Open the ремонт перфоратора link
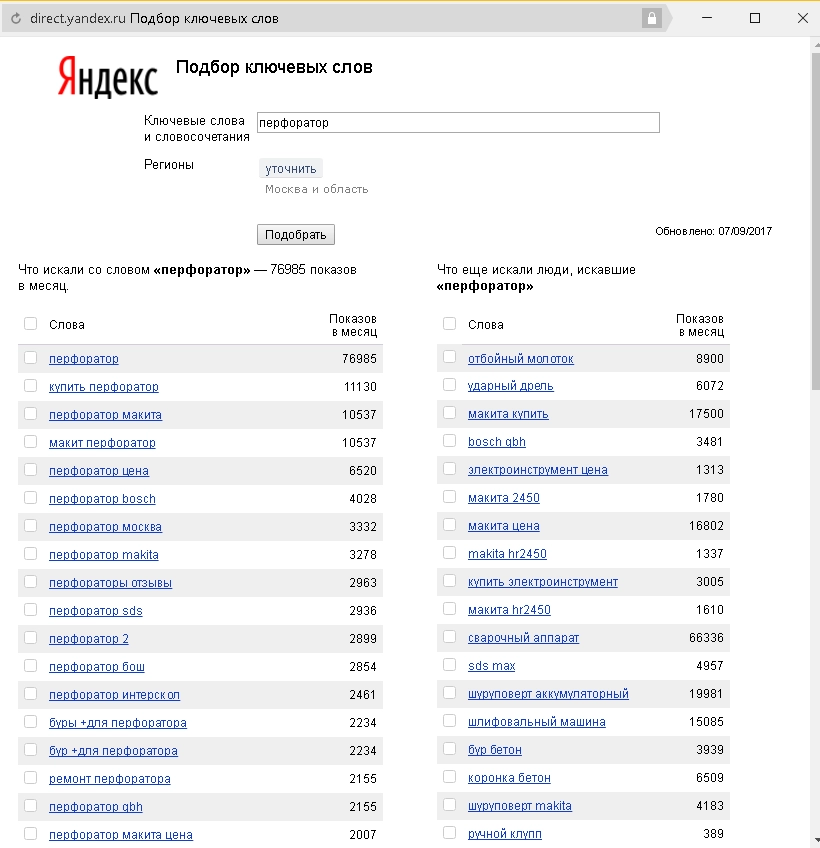The width and height of the screenshot is (820, 848). coord(110,779)
